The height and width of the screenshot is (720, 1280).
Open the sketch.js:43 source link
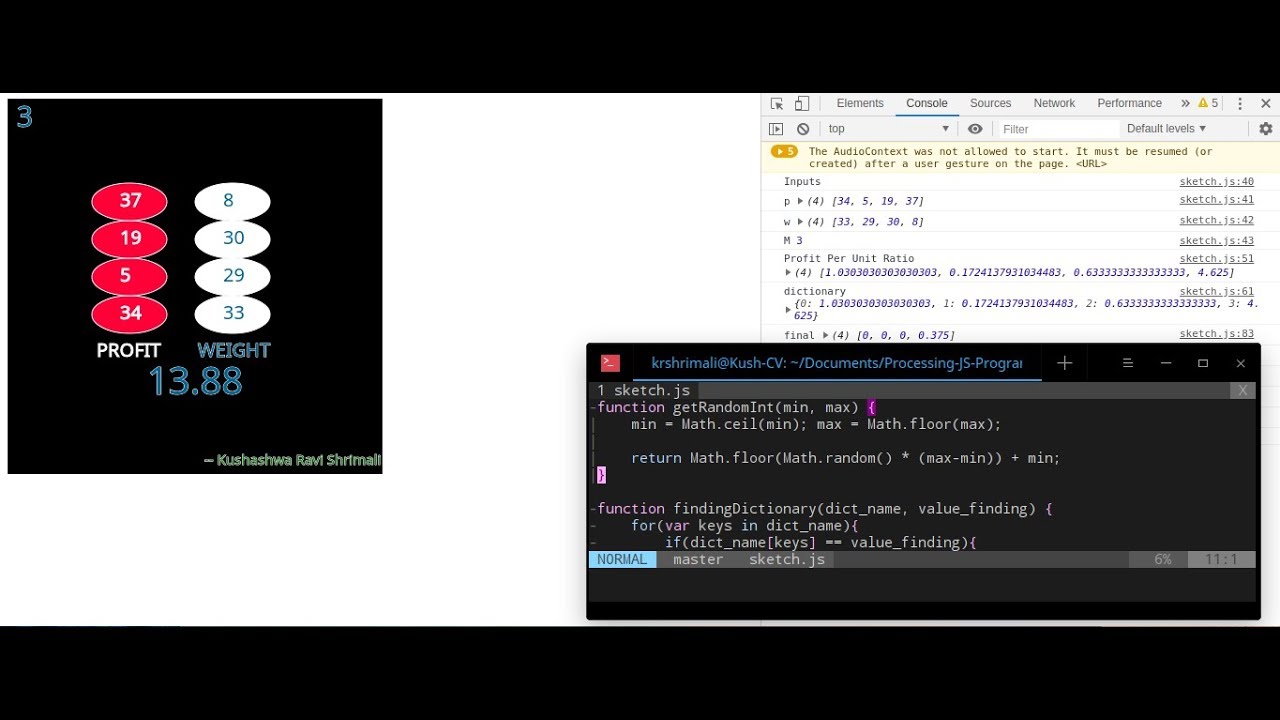[x=1216, y=241]
